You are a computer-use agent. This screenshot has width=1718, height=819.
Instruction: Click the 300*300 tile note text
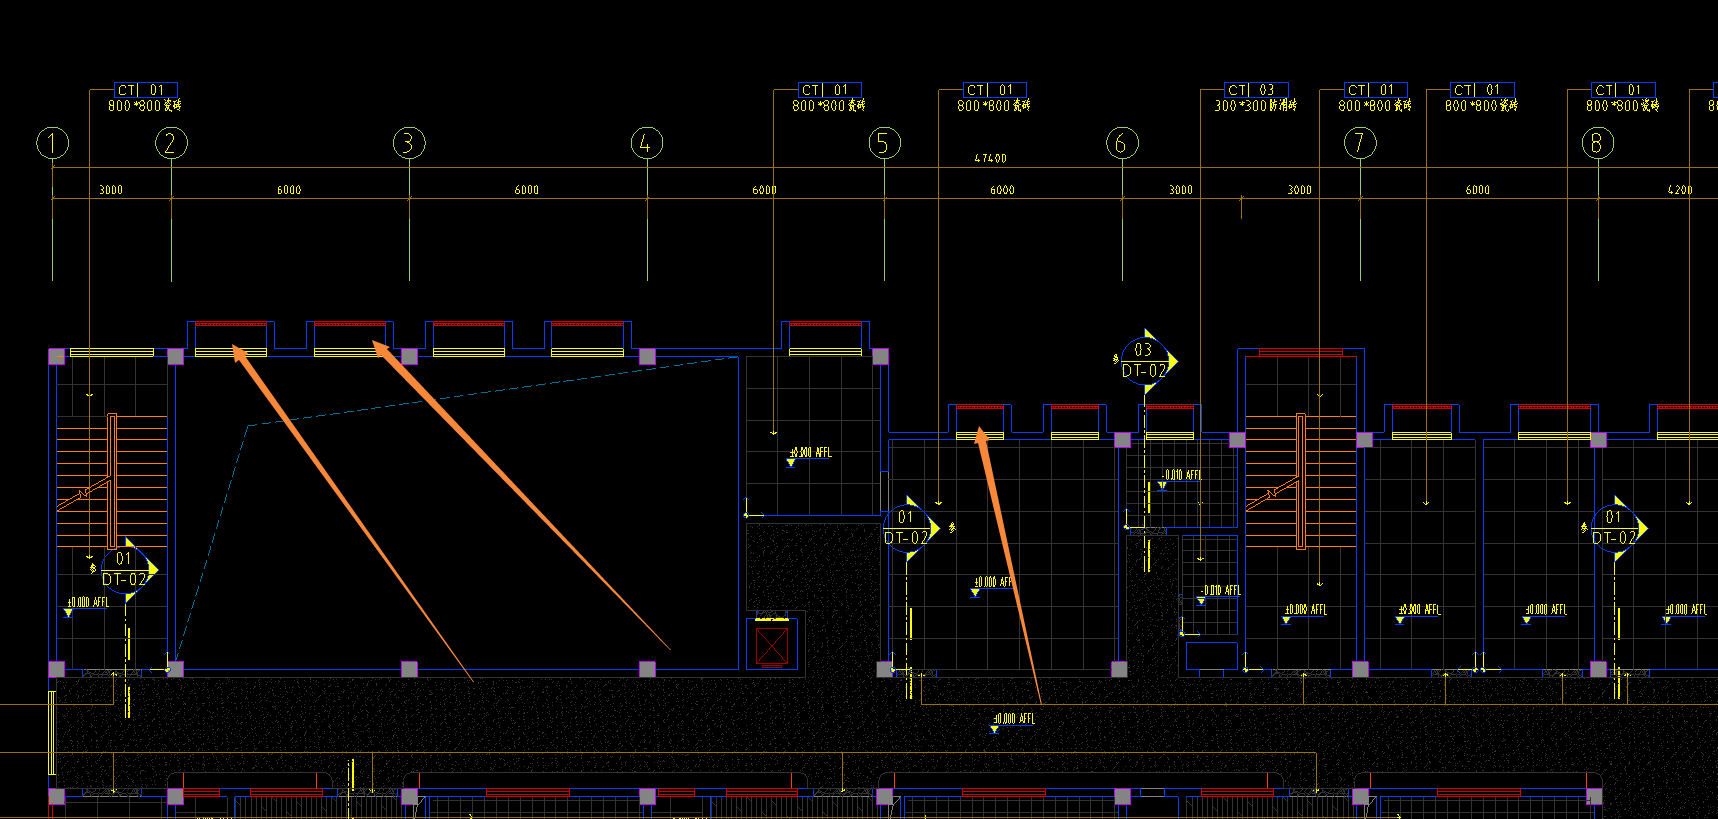pos(1256,105)
